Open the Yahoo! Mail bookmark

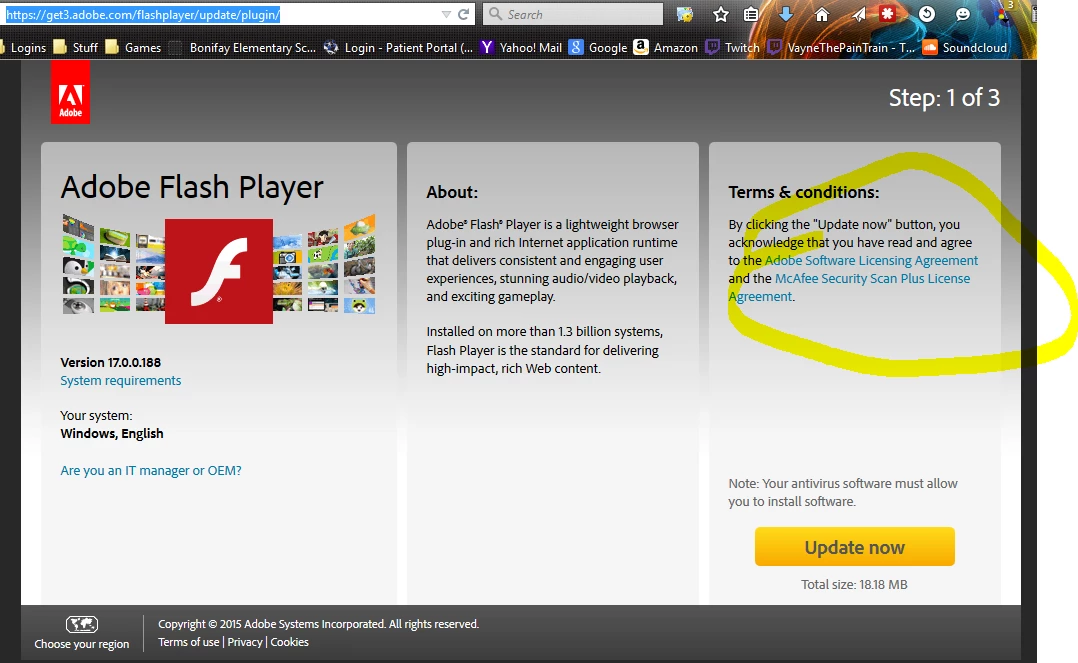click(521, 47)
